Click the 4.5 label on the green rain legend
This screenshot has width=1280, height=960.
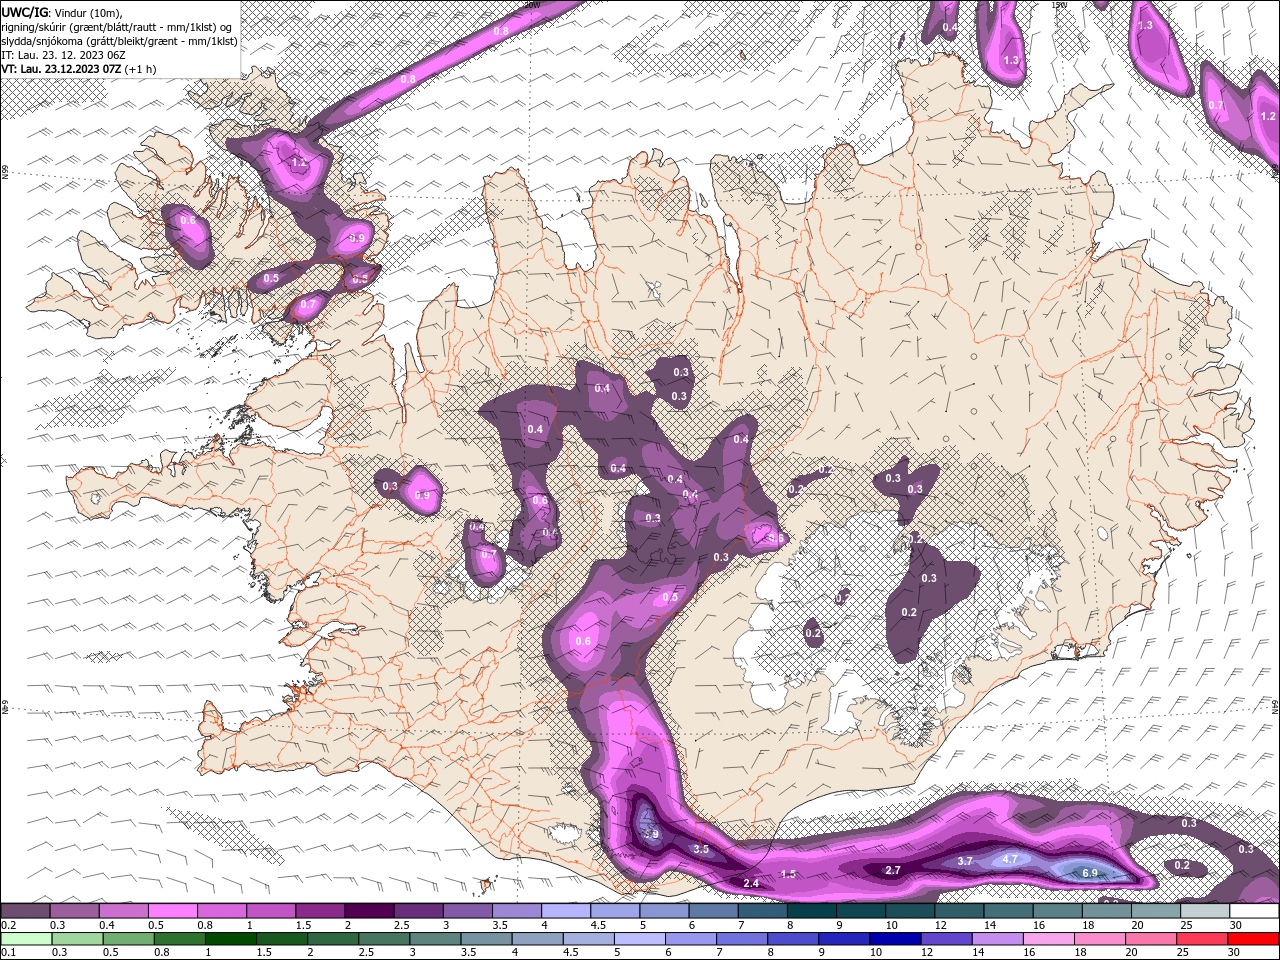[x=571, y=953]
